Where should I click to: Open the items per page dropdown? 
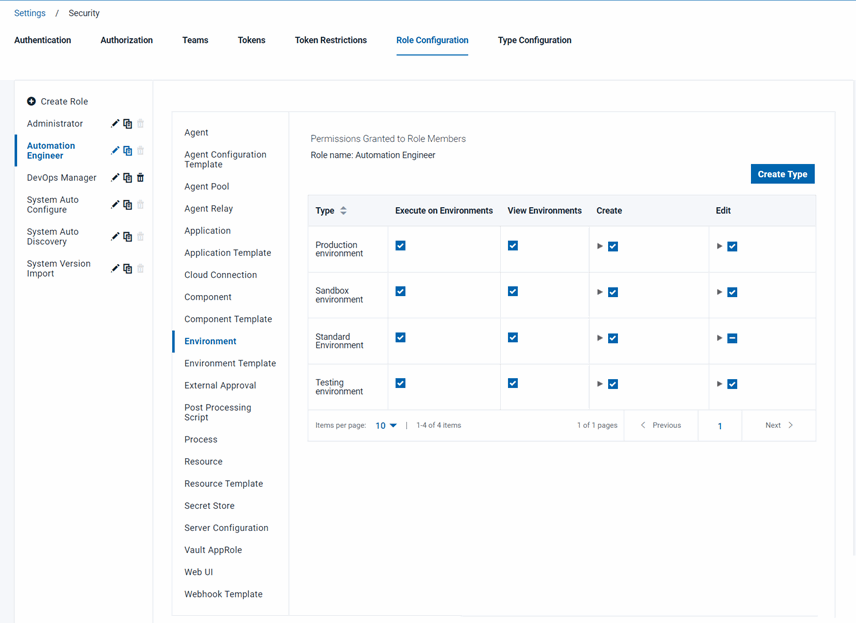click(385, 425)
